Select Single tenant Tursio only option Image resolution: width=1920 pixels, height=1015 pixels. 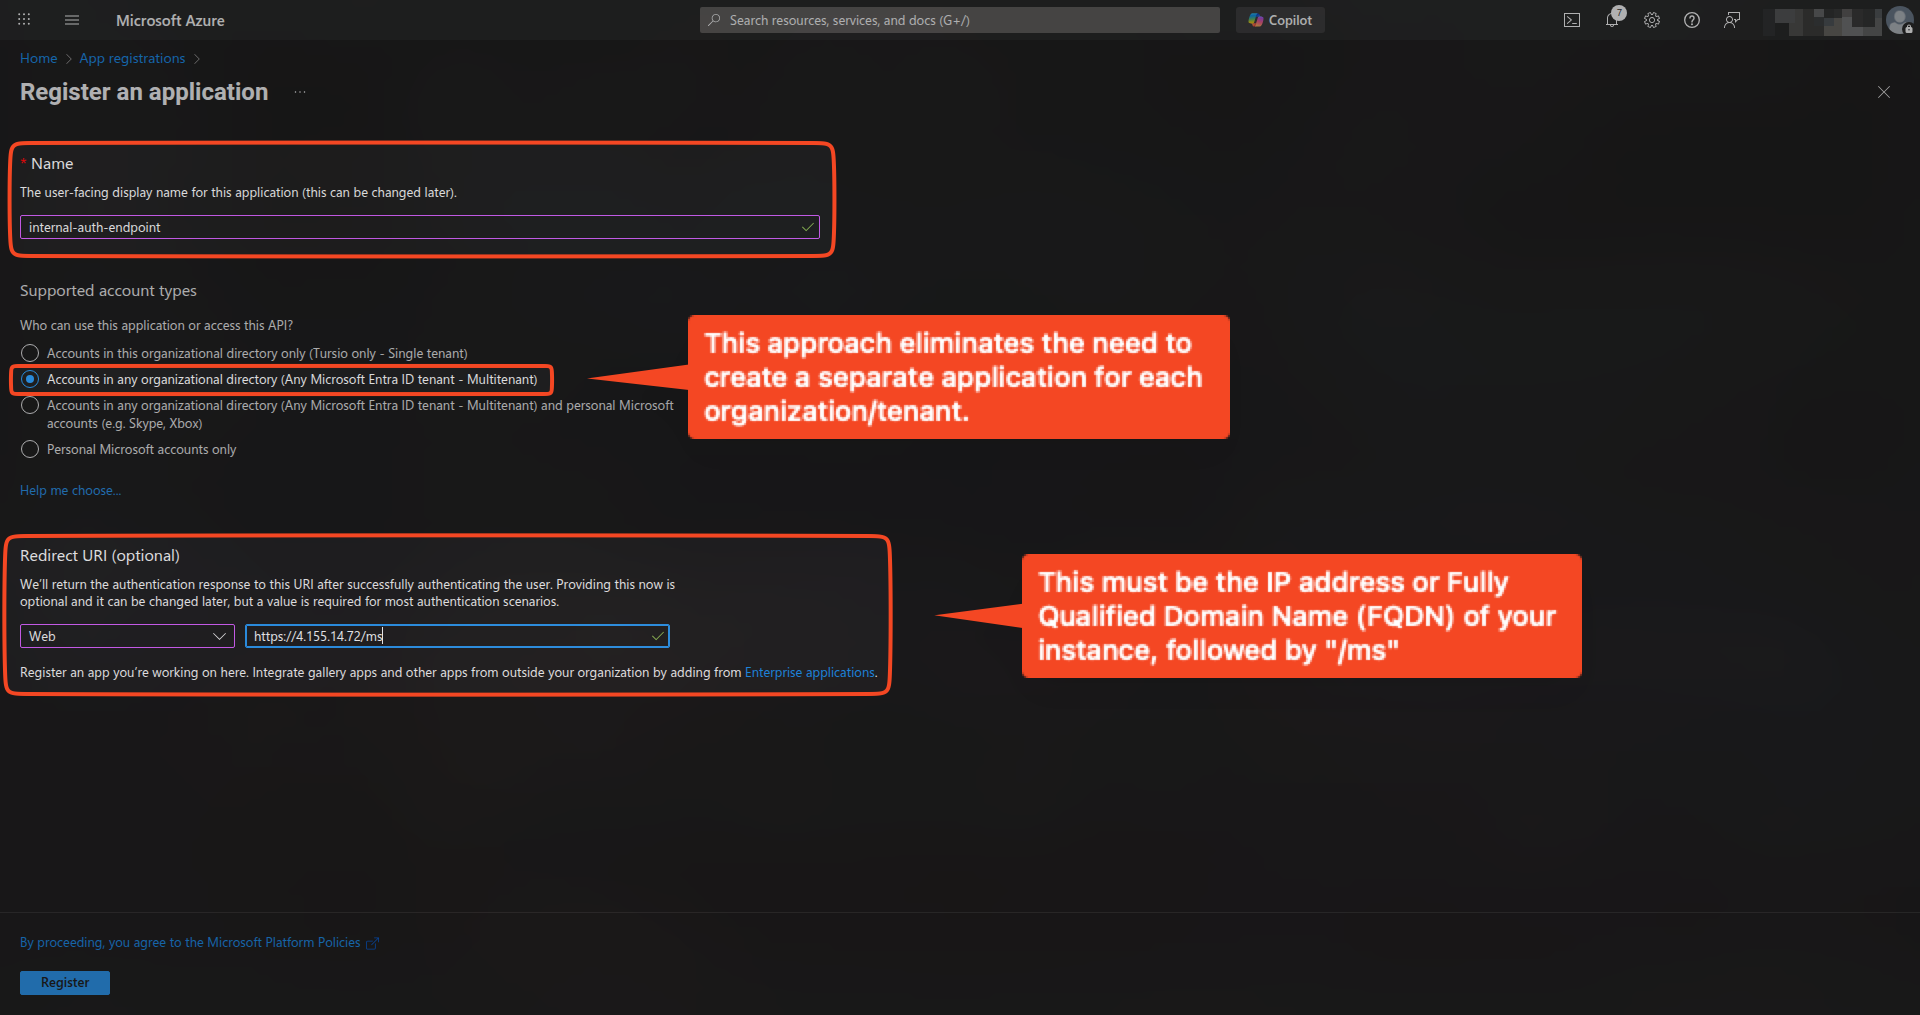30,353
